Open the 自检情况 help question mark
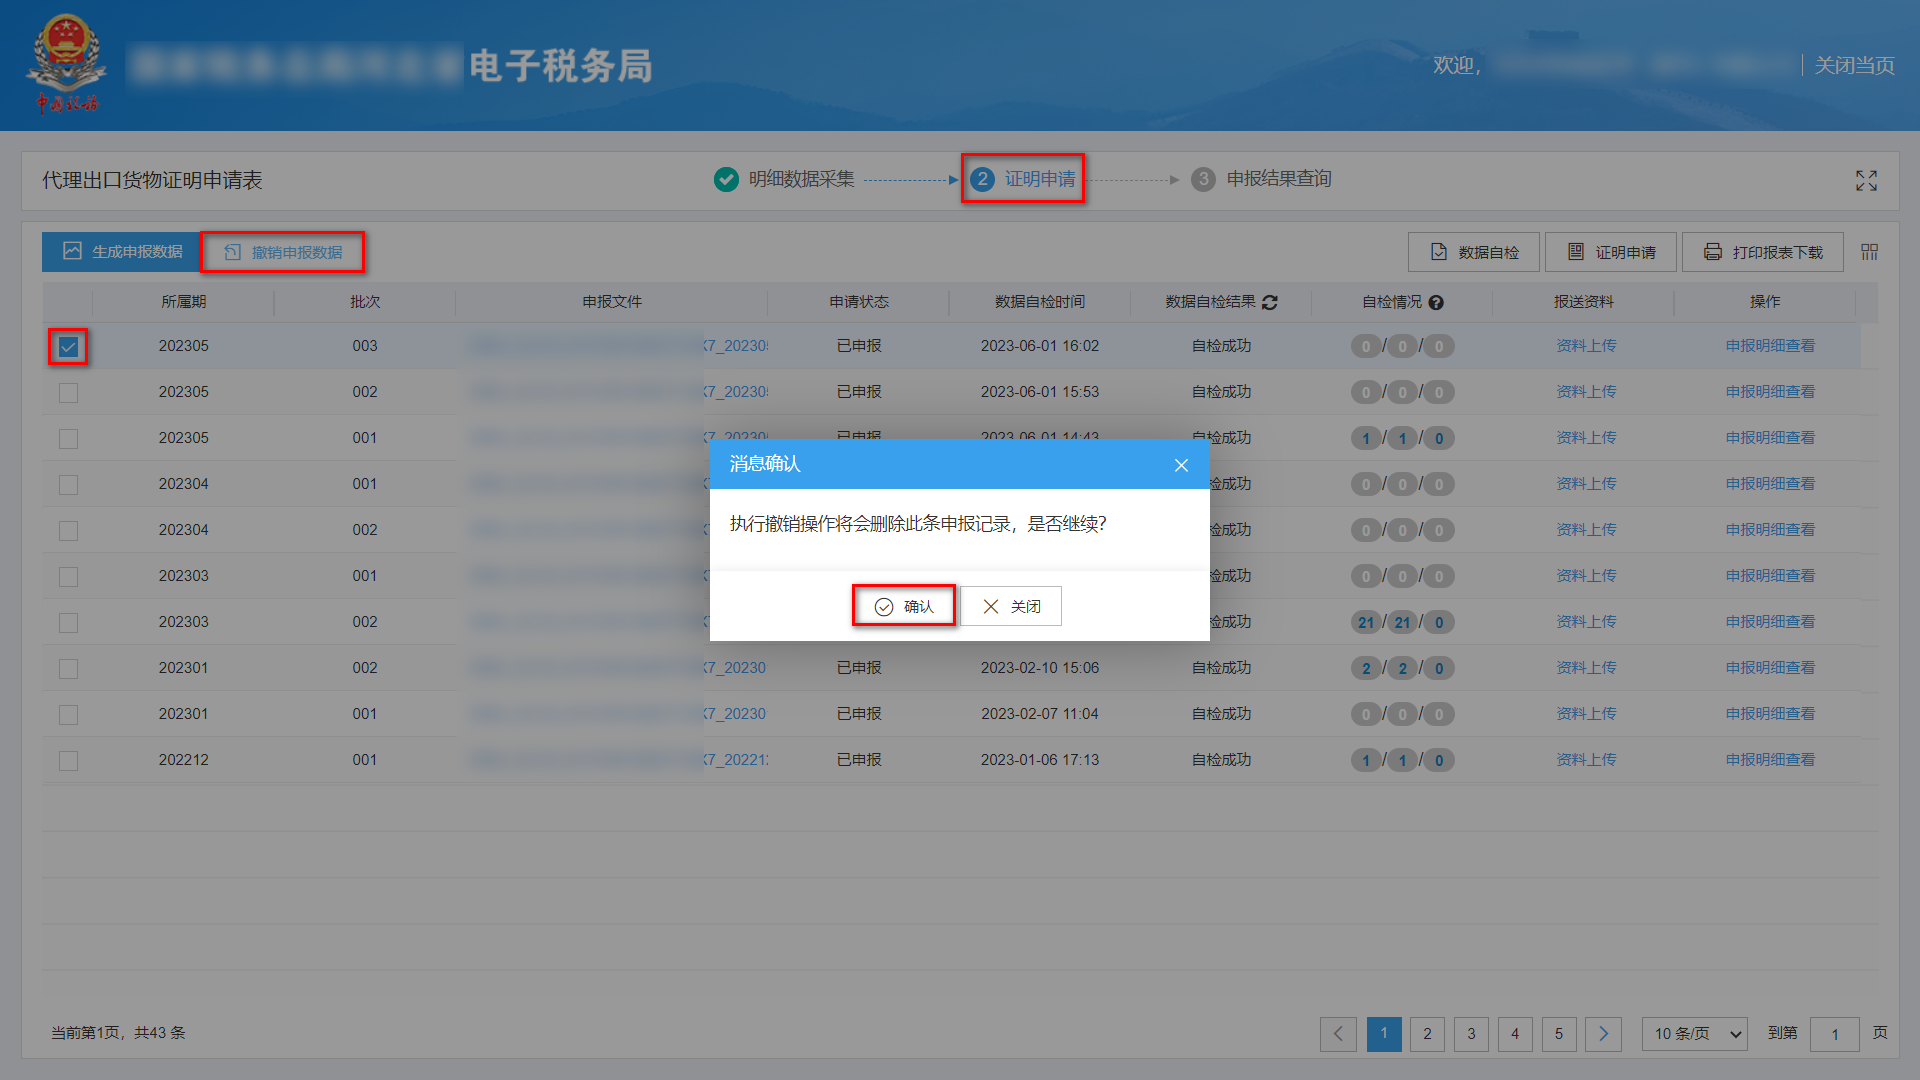 pyautogui.click(x=1437, y=302)
